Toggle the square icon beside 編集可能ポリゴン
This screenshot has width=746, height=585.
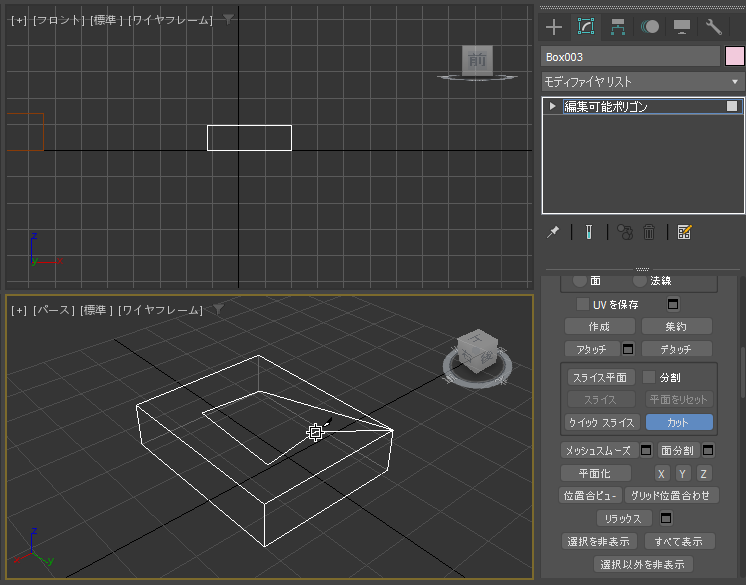[732, 106]
